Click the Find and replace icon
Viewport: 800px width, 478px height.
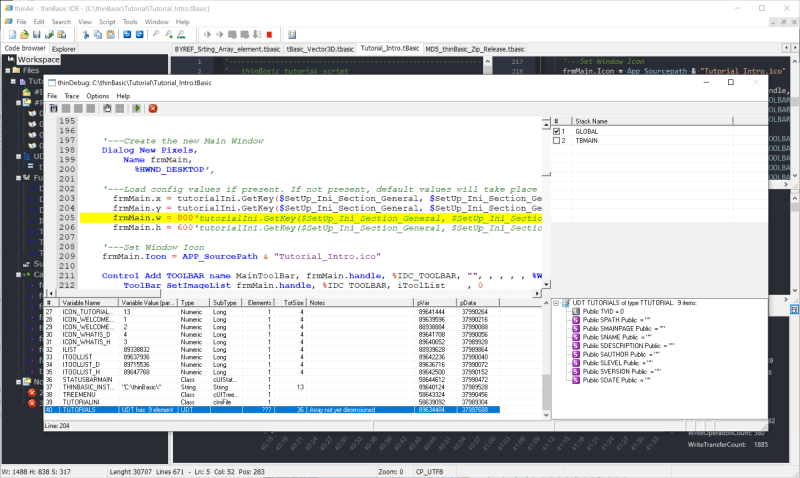tap(181, 35)
